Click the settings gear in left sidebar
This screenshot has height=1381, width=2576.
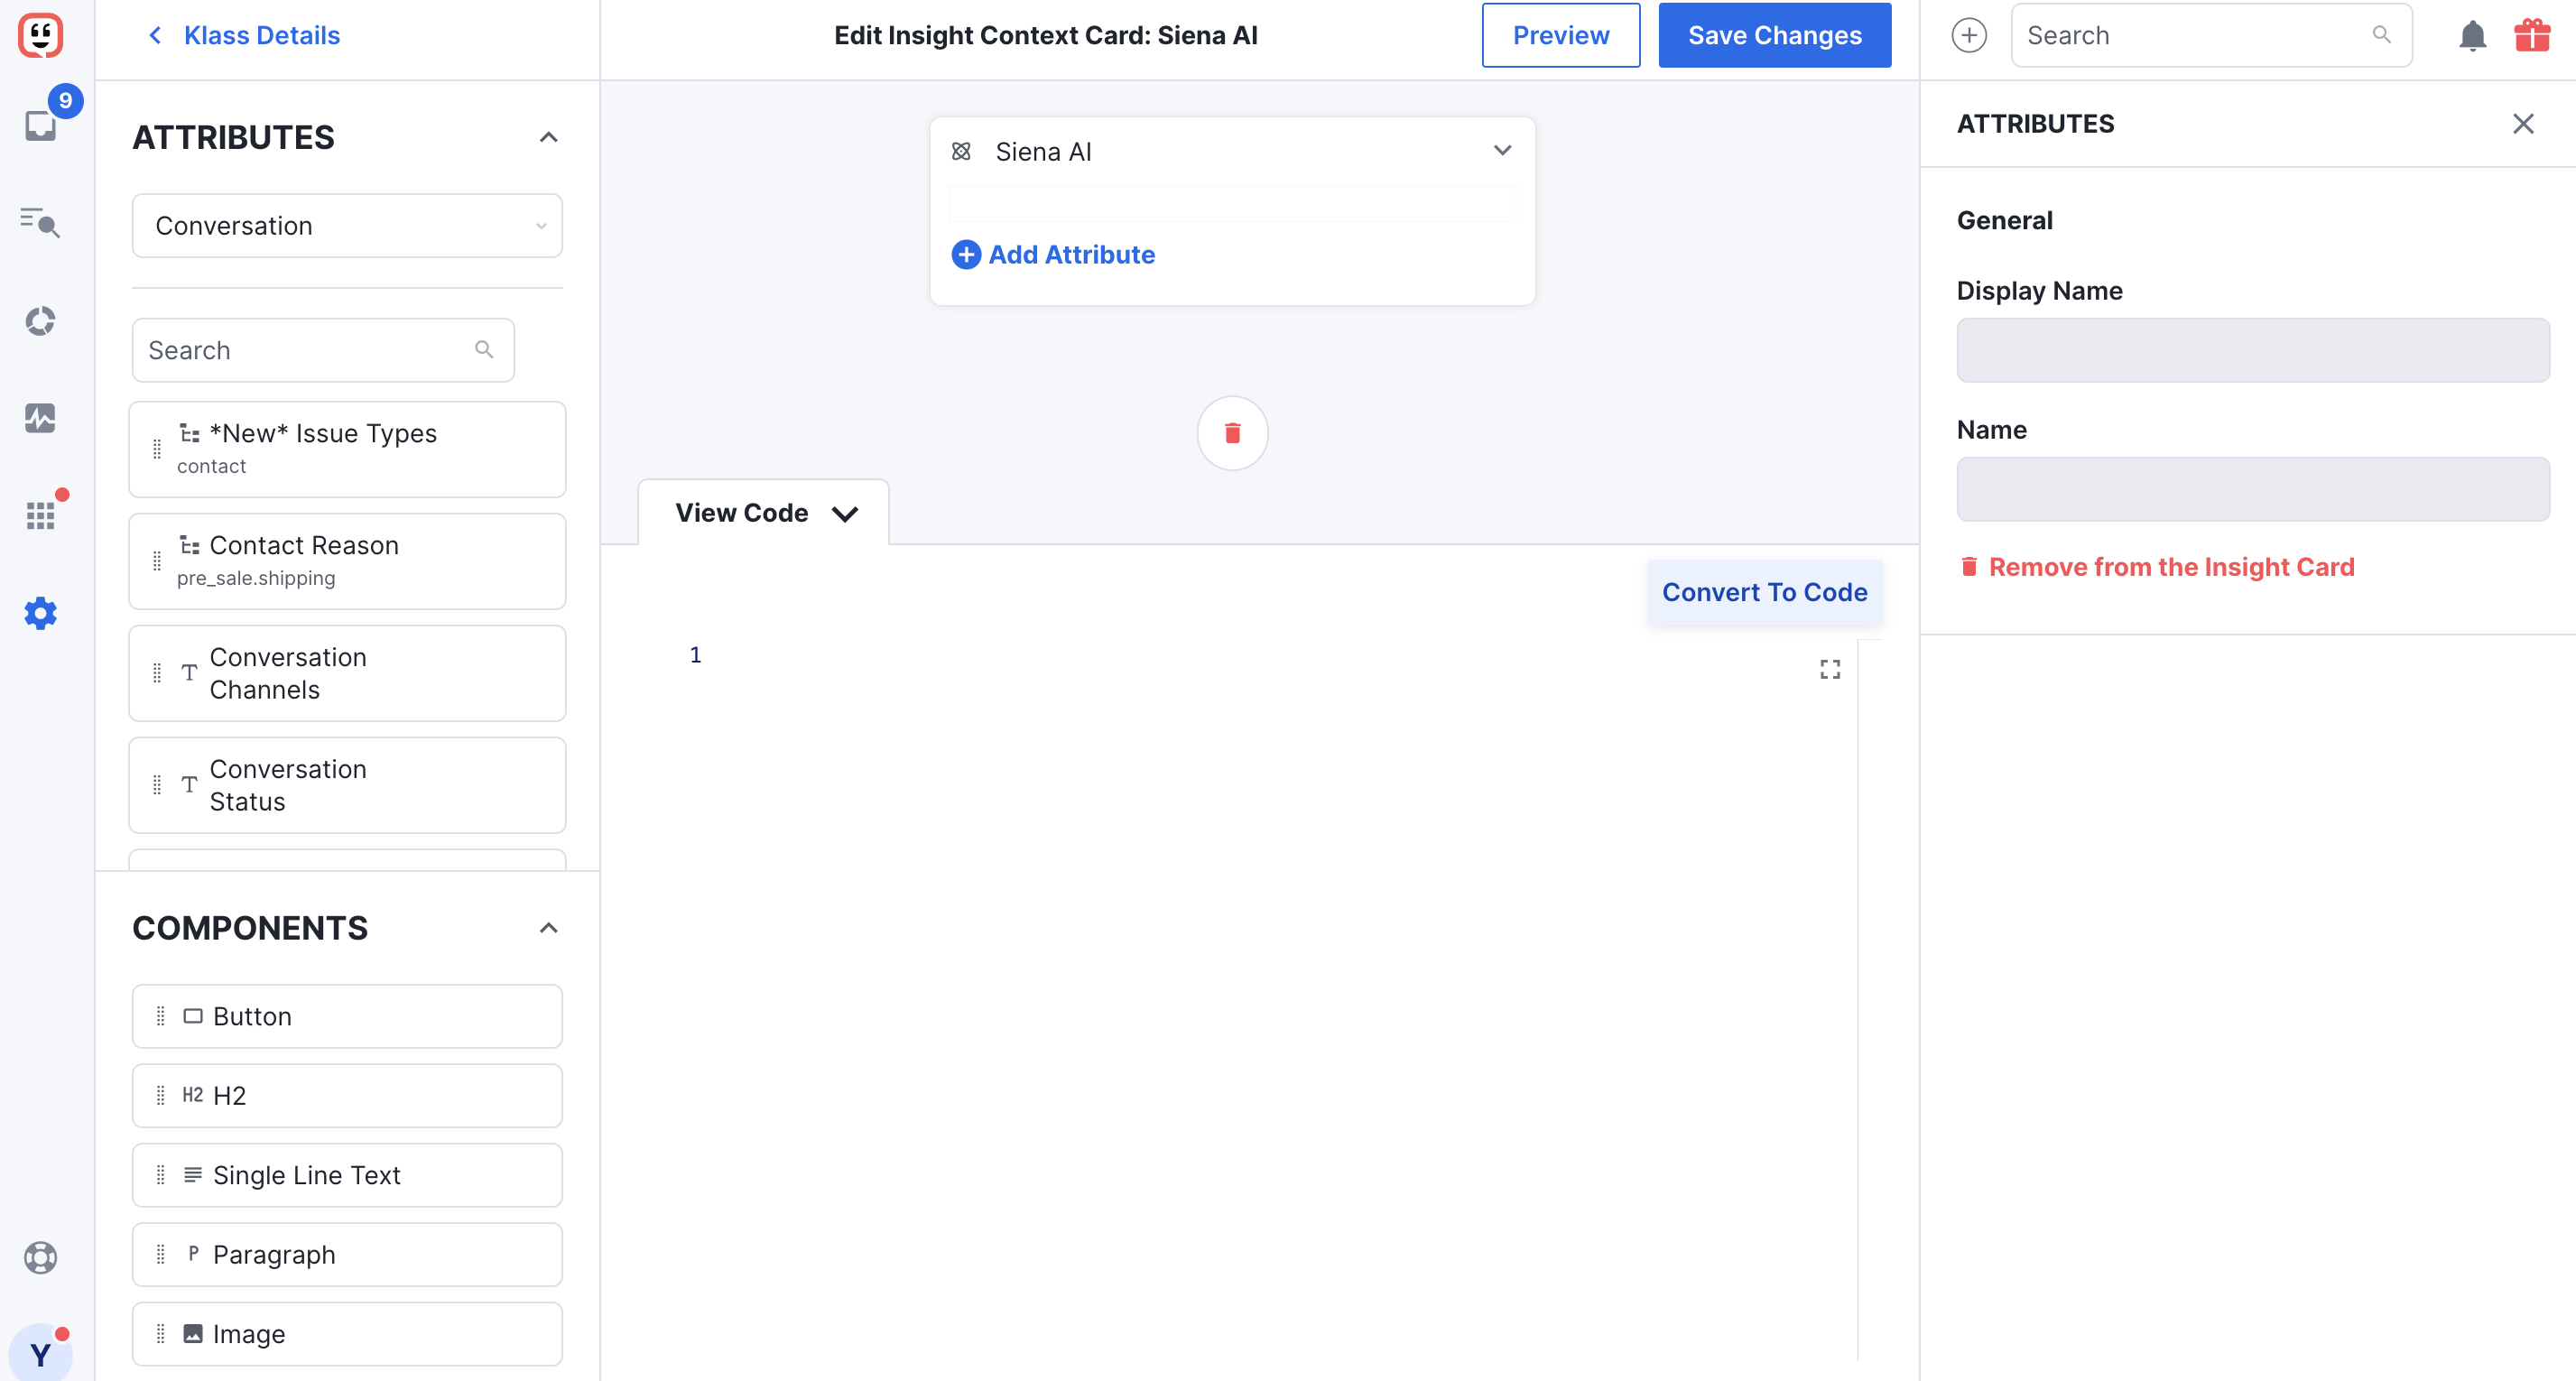pos(40,613)
